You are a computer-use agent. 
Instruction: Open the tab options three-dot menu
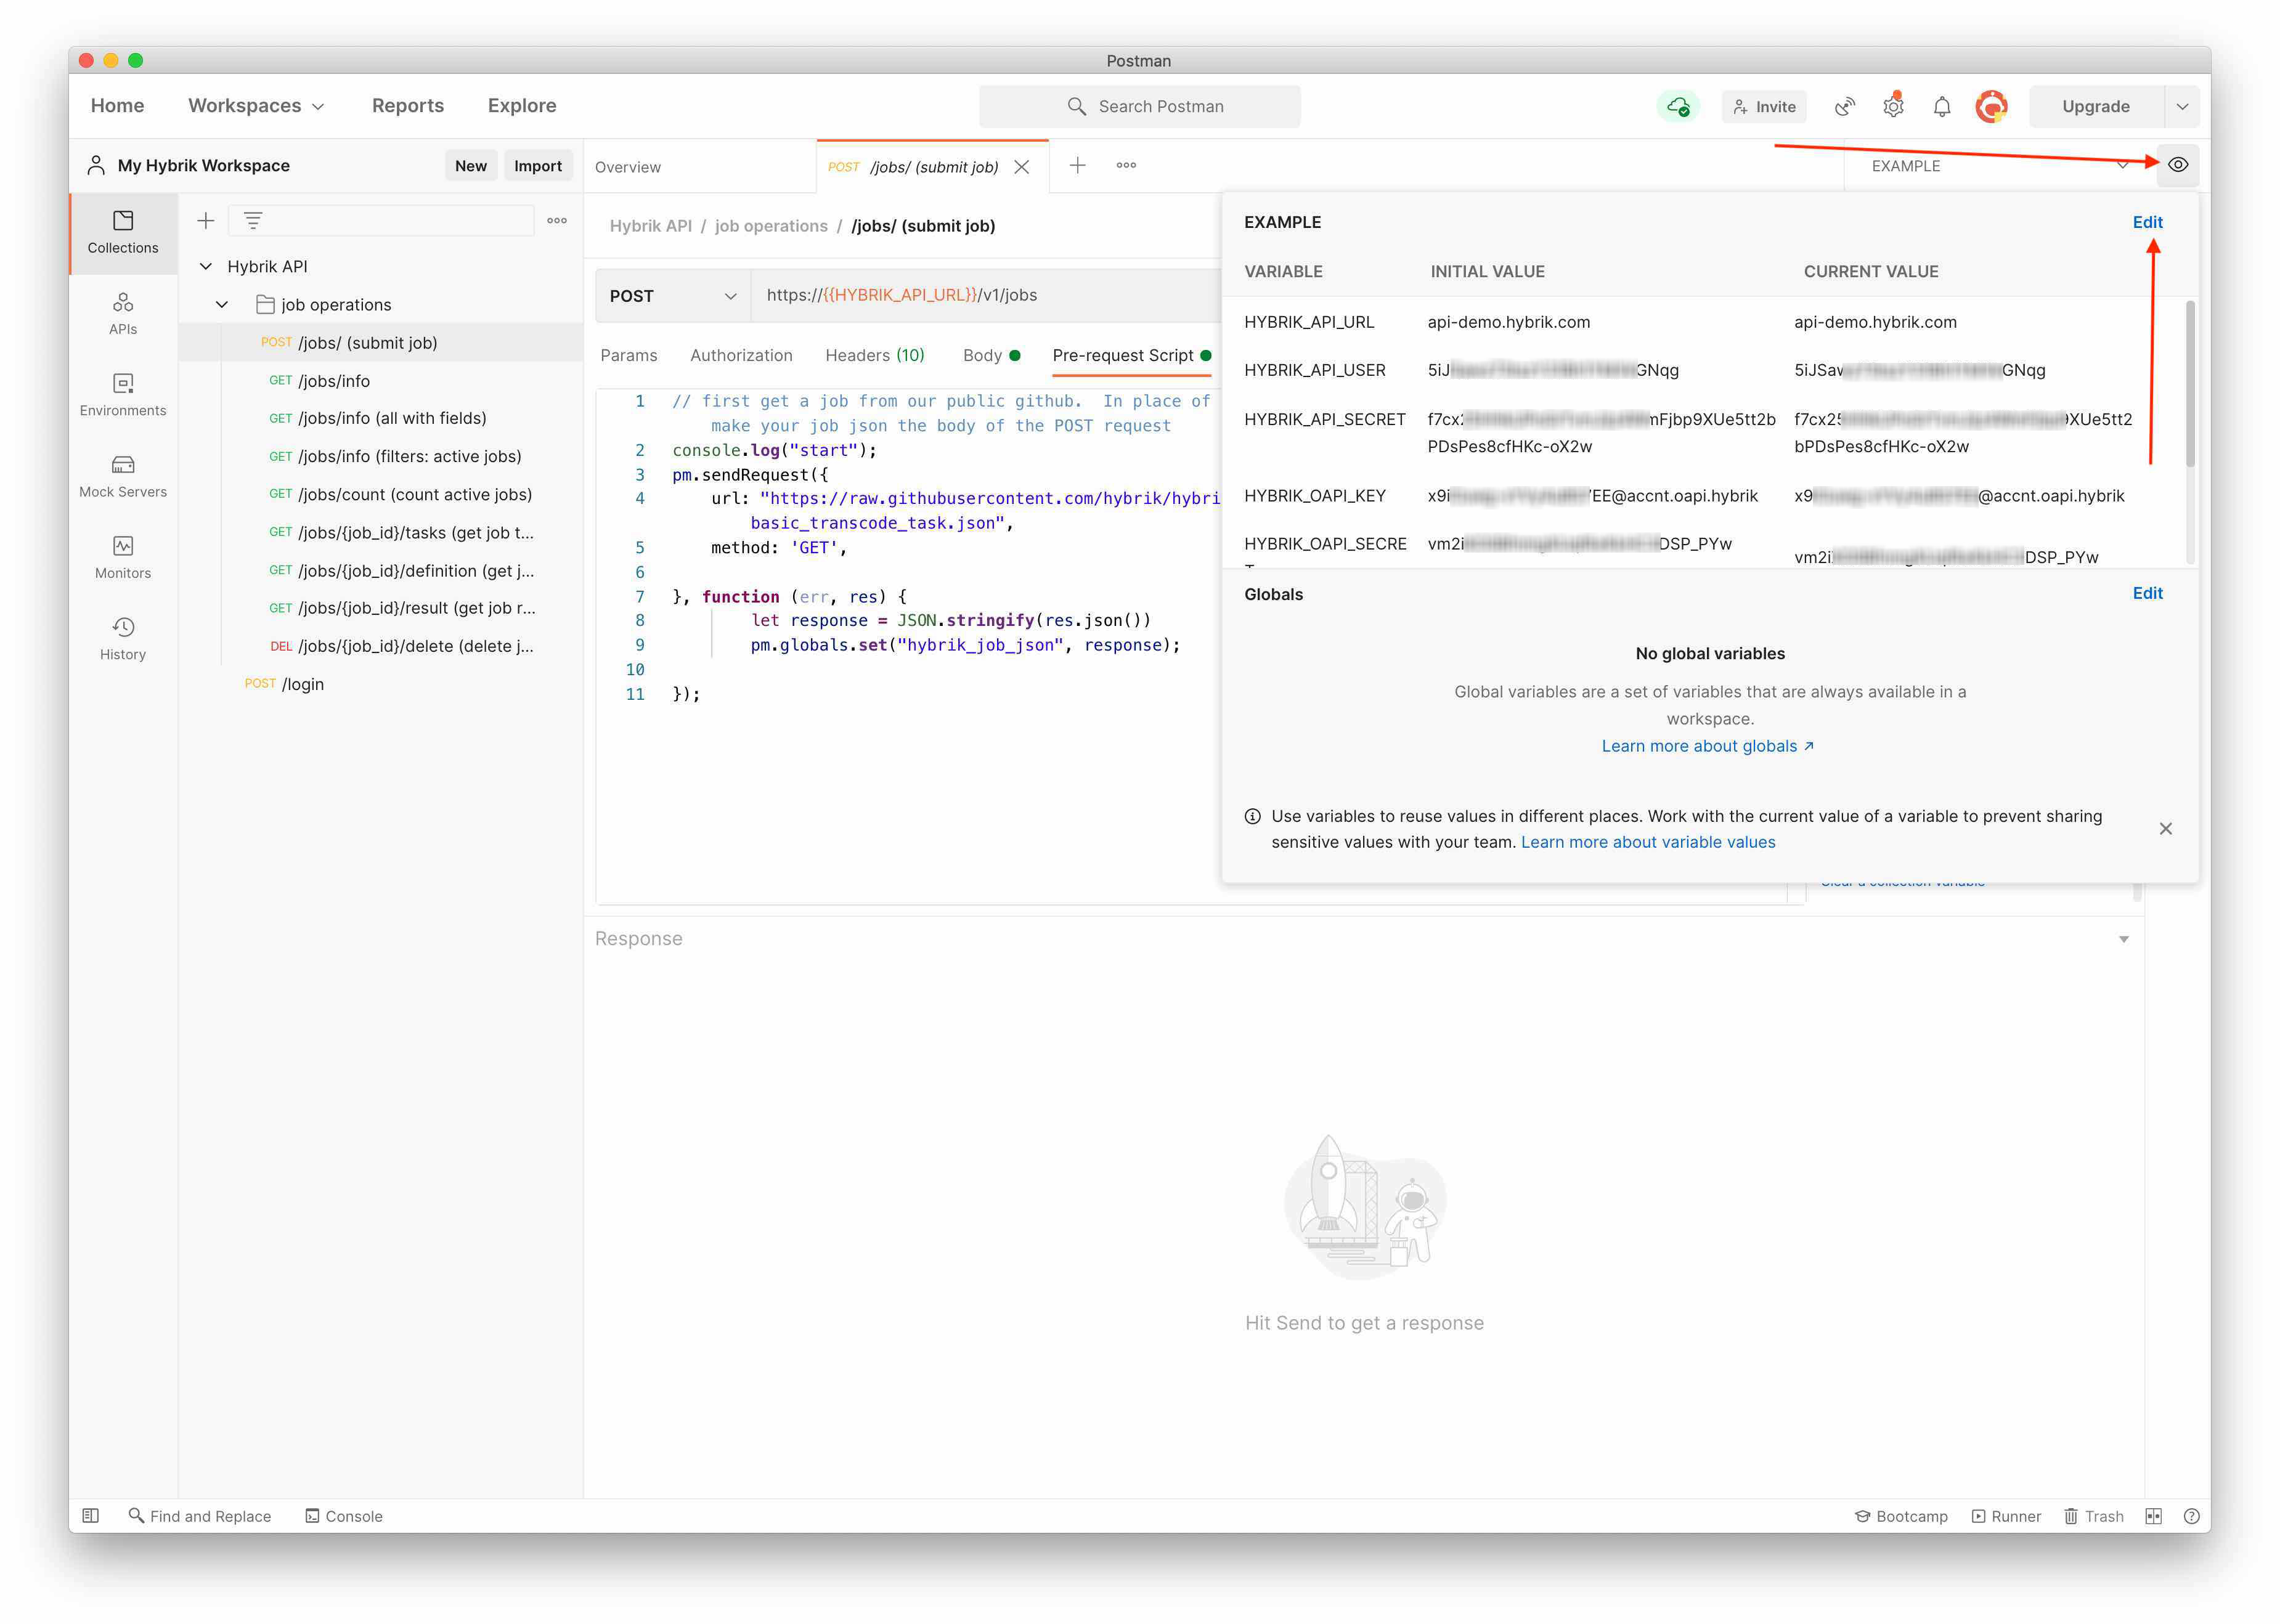click(x=1126, y=165)
